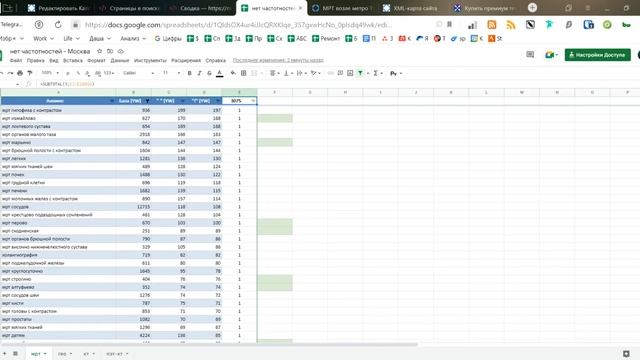Toggle bold formatting

189,73
